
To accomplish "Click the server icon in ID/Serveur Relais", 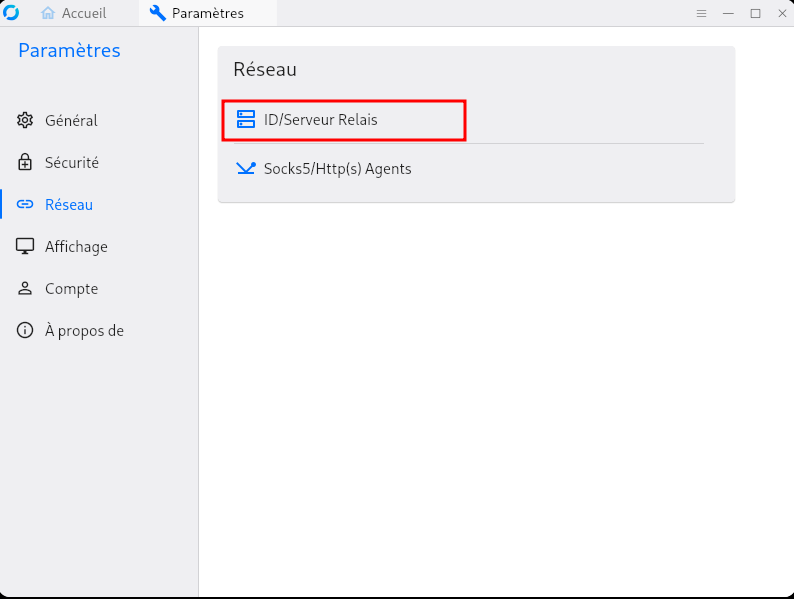I will (x=246, y=120).
